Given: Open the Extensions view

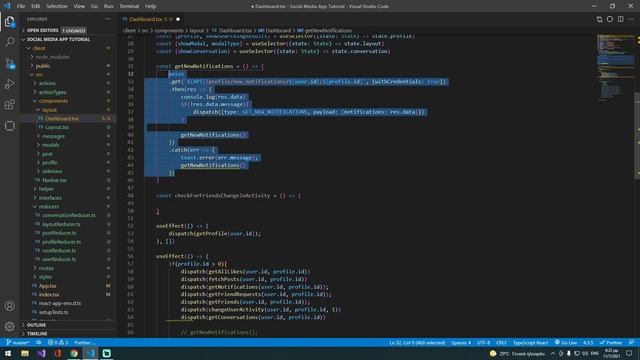Looking at the screenshot, I should click(9, 105).
